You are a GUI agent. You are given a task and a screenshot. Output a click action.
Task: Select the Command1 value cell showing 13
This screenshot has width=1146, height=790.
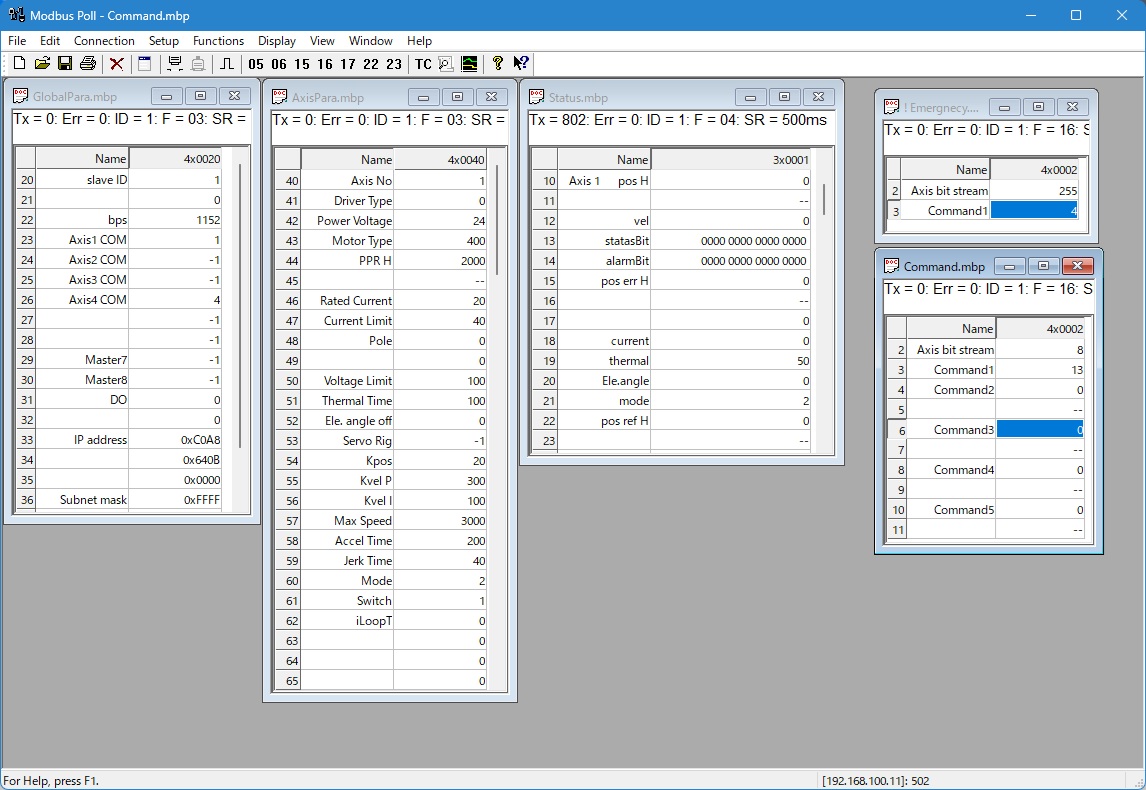pyautogui.click(x=1040, y=370)
